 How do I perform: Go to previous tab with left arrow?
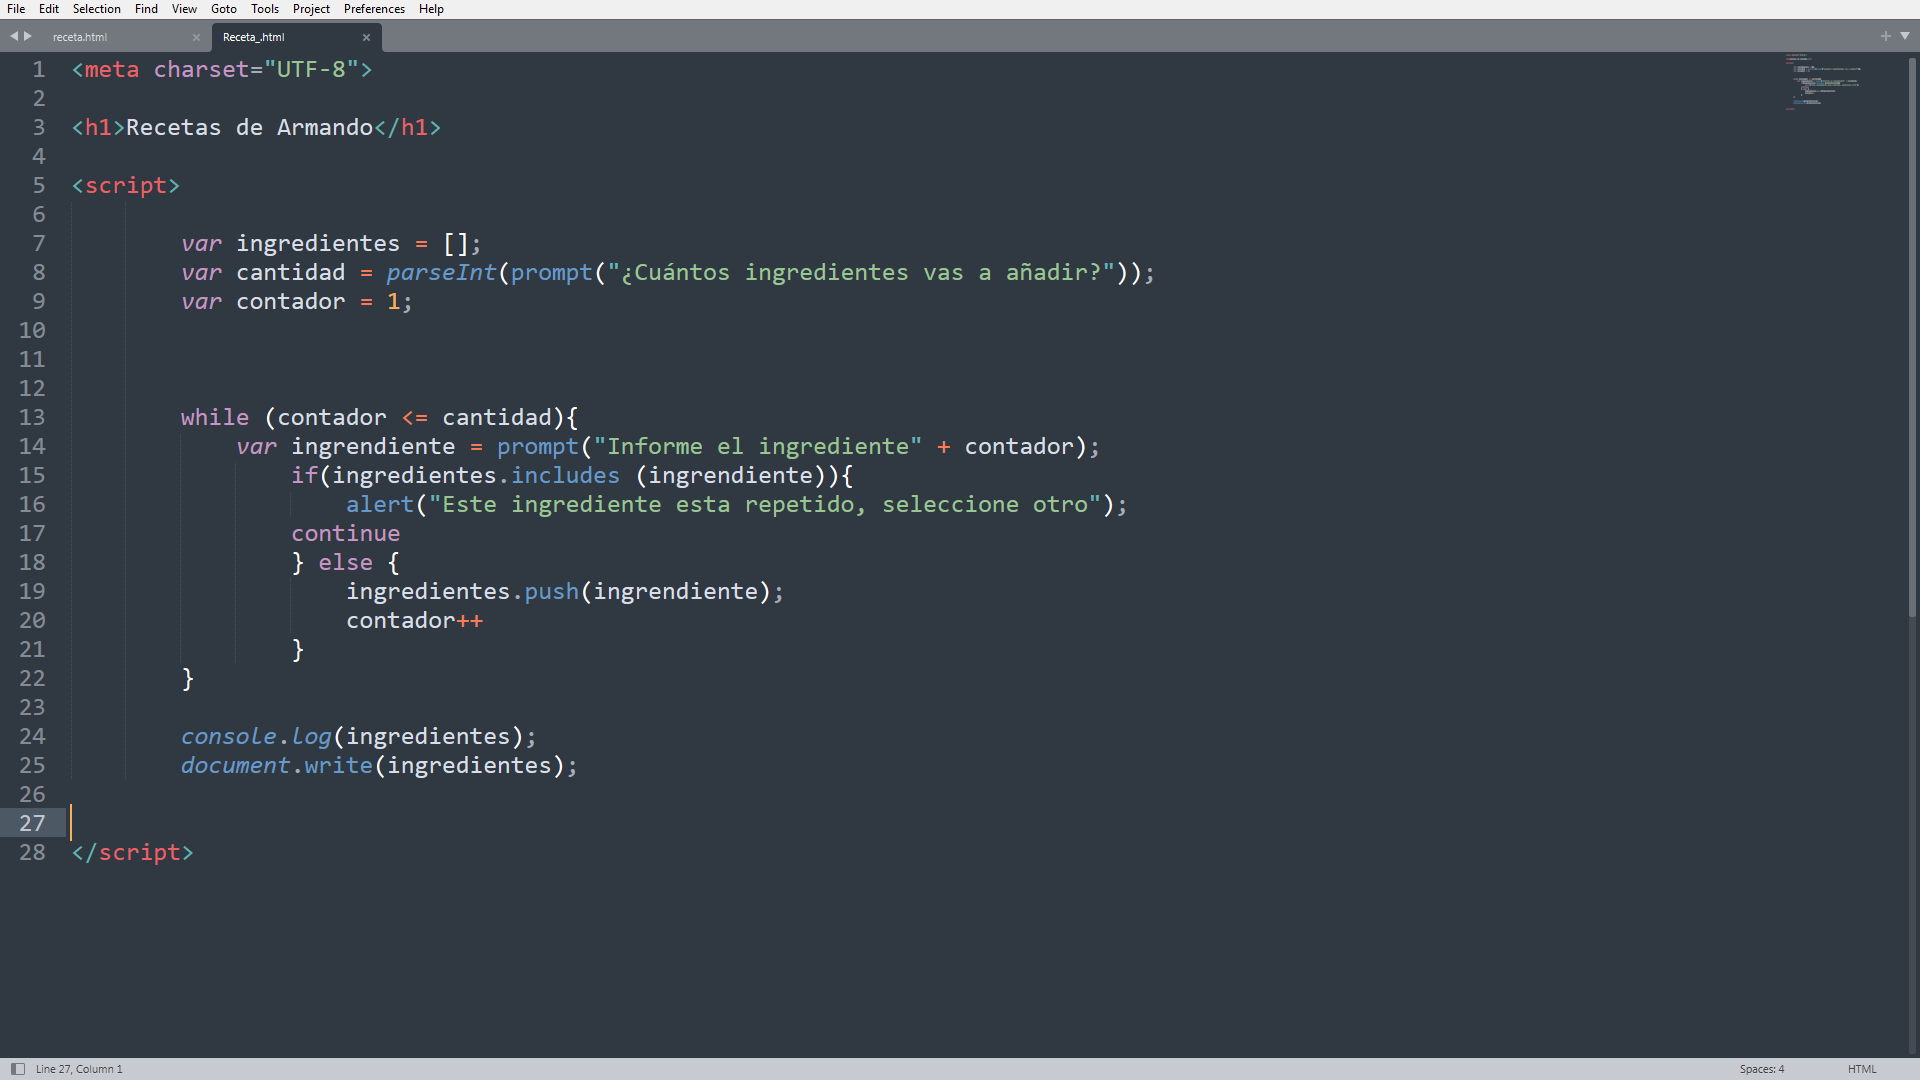click(x=14, y=36)
